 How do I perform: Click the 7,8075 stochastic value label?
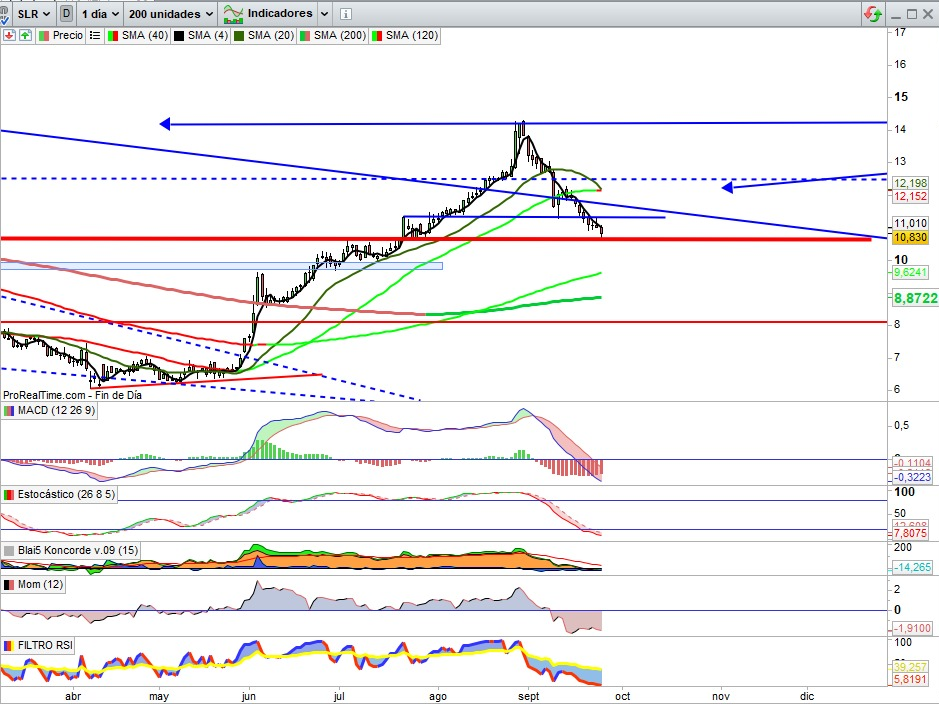910,533
